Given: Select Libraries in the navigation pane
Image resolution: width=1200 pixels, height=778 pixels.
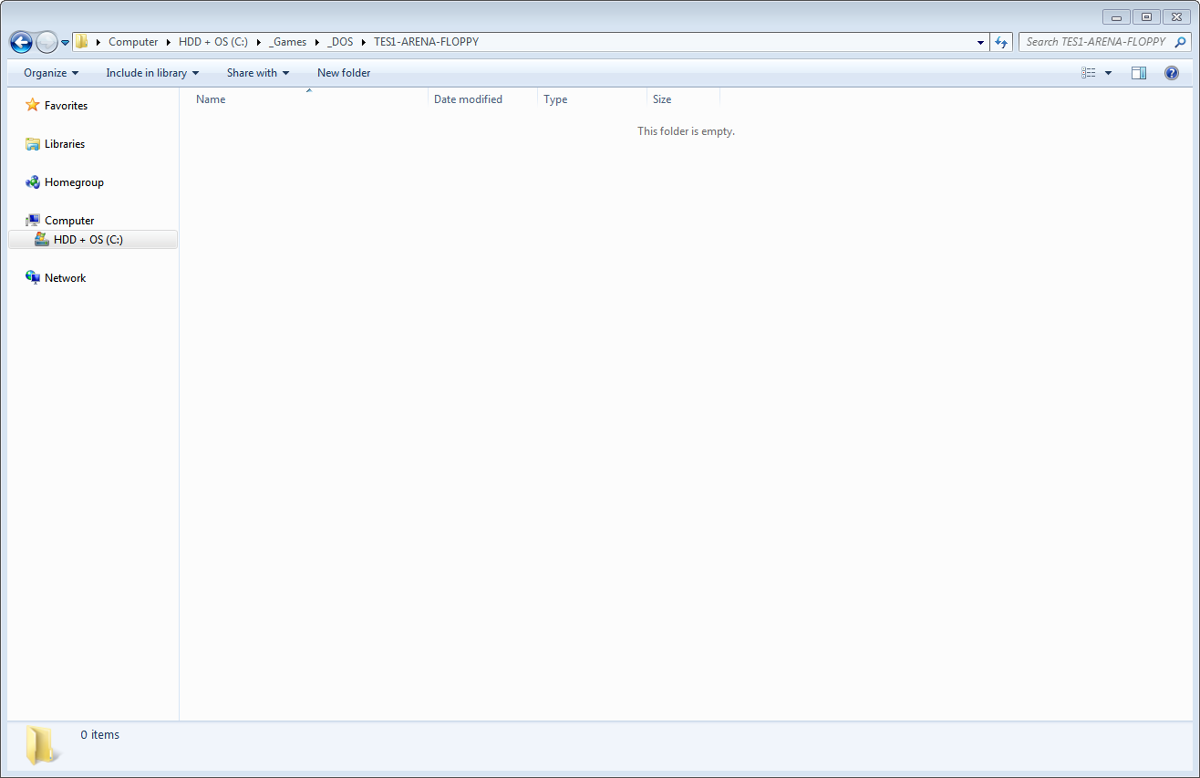Looking at the screenshot, I should coord(65,144).
